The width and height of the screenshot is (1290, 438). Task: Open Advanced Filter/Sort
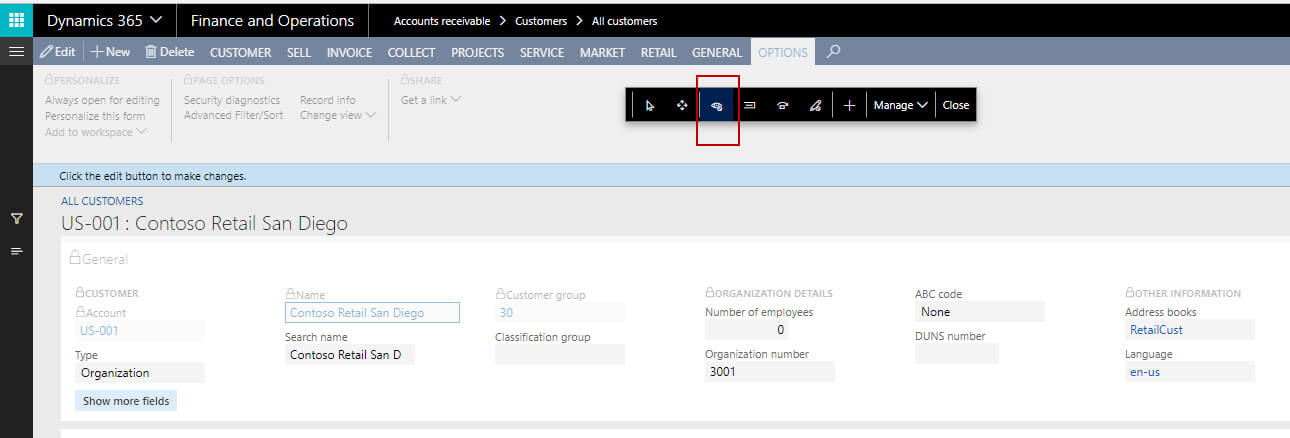coord(233,115)
